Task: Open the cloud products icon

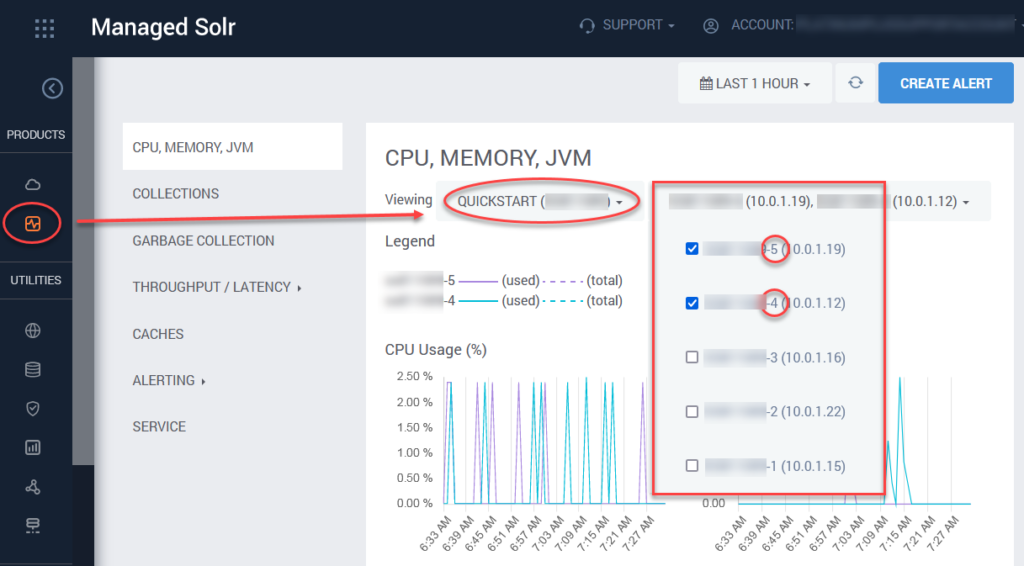Action: (x=33, y=185)
